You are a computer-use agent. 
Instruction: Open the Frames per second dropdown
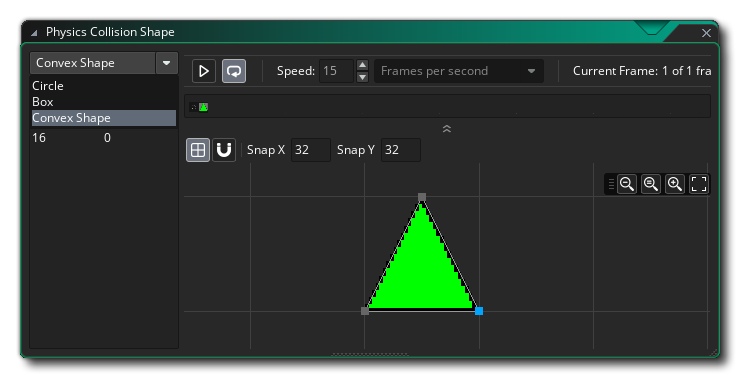[459, 71]
